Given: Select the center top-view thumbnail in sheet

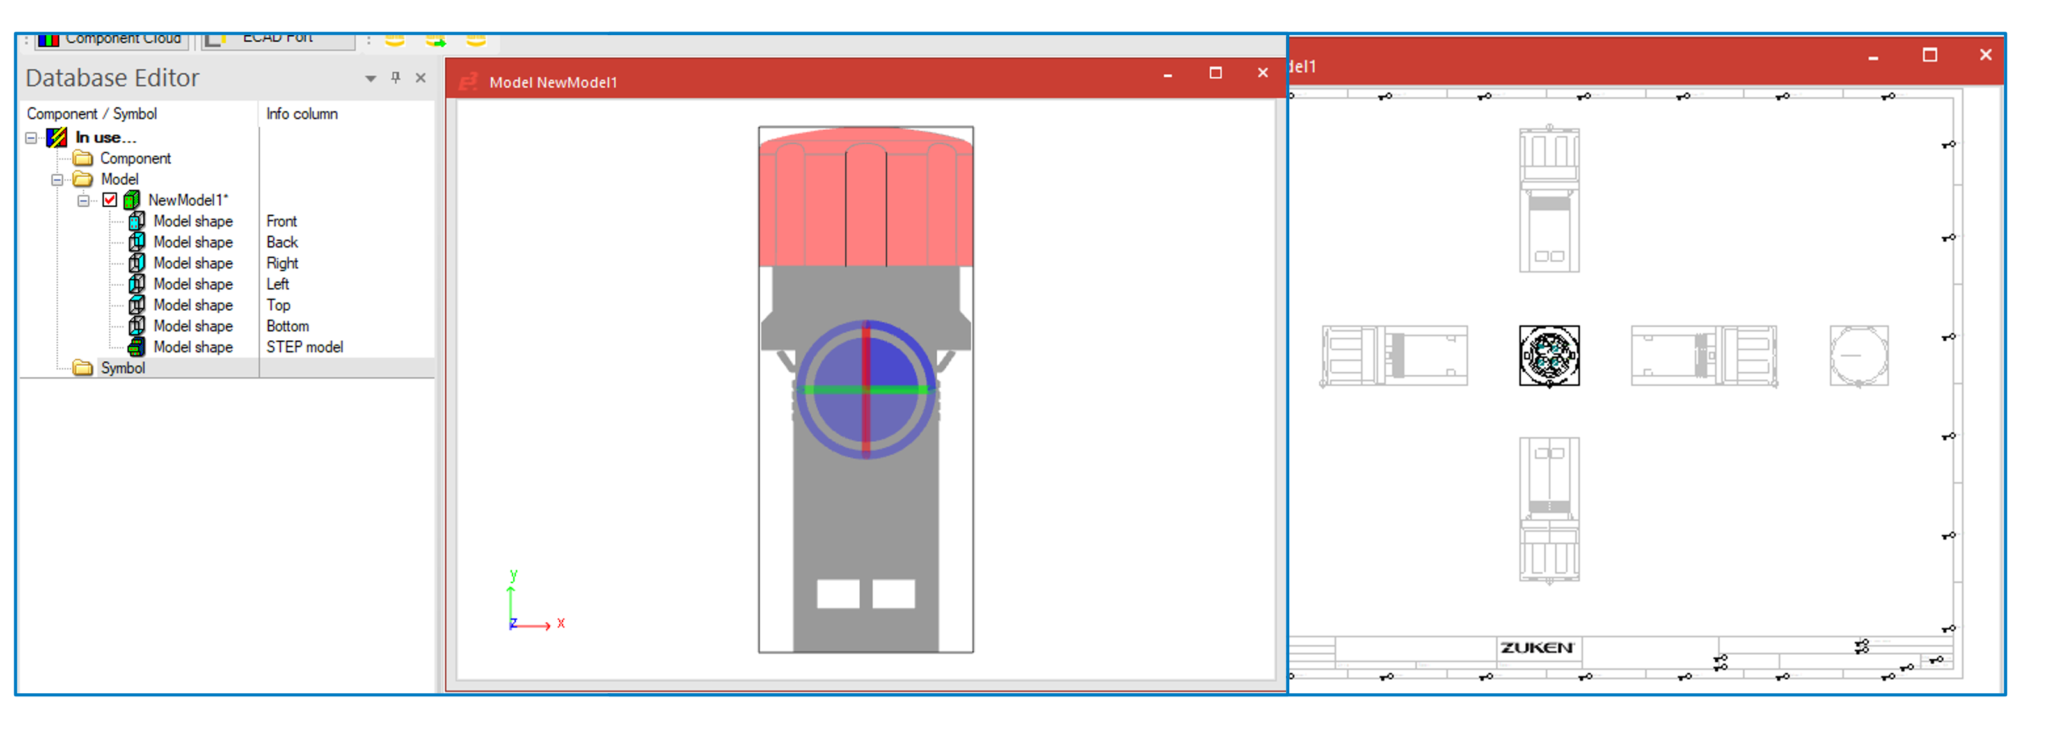Looking at the screenshot, I should coord(1549,355).
